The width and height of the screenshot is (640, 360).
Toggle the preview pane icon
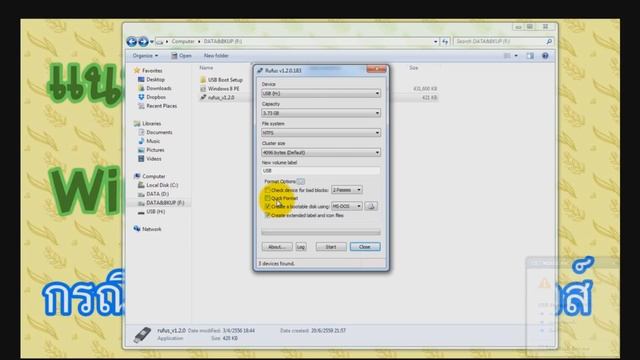(x=530, y=56)
